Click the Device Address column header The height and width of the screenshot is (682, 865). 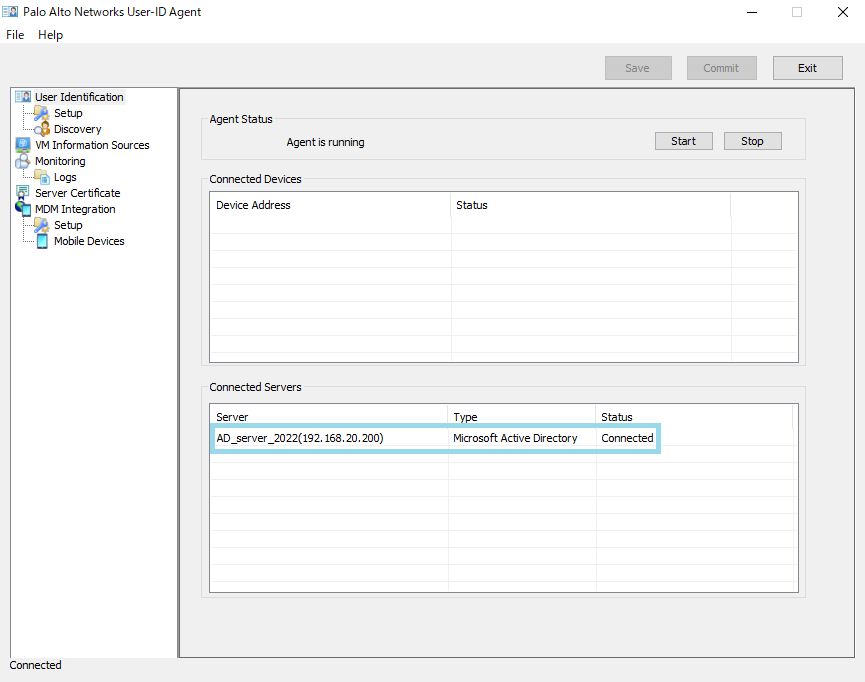click(330, 205)
